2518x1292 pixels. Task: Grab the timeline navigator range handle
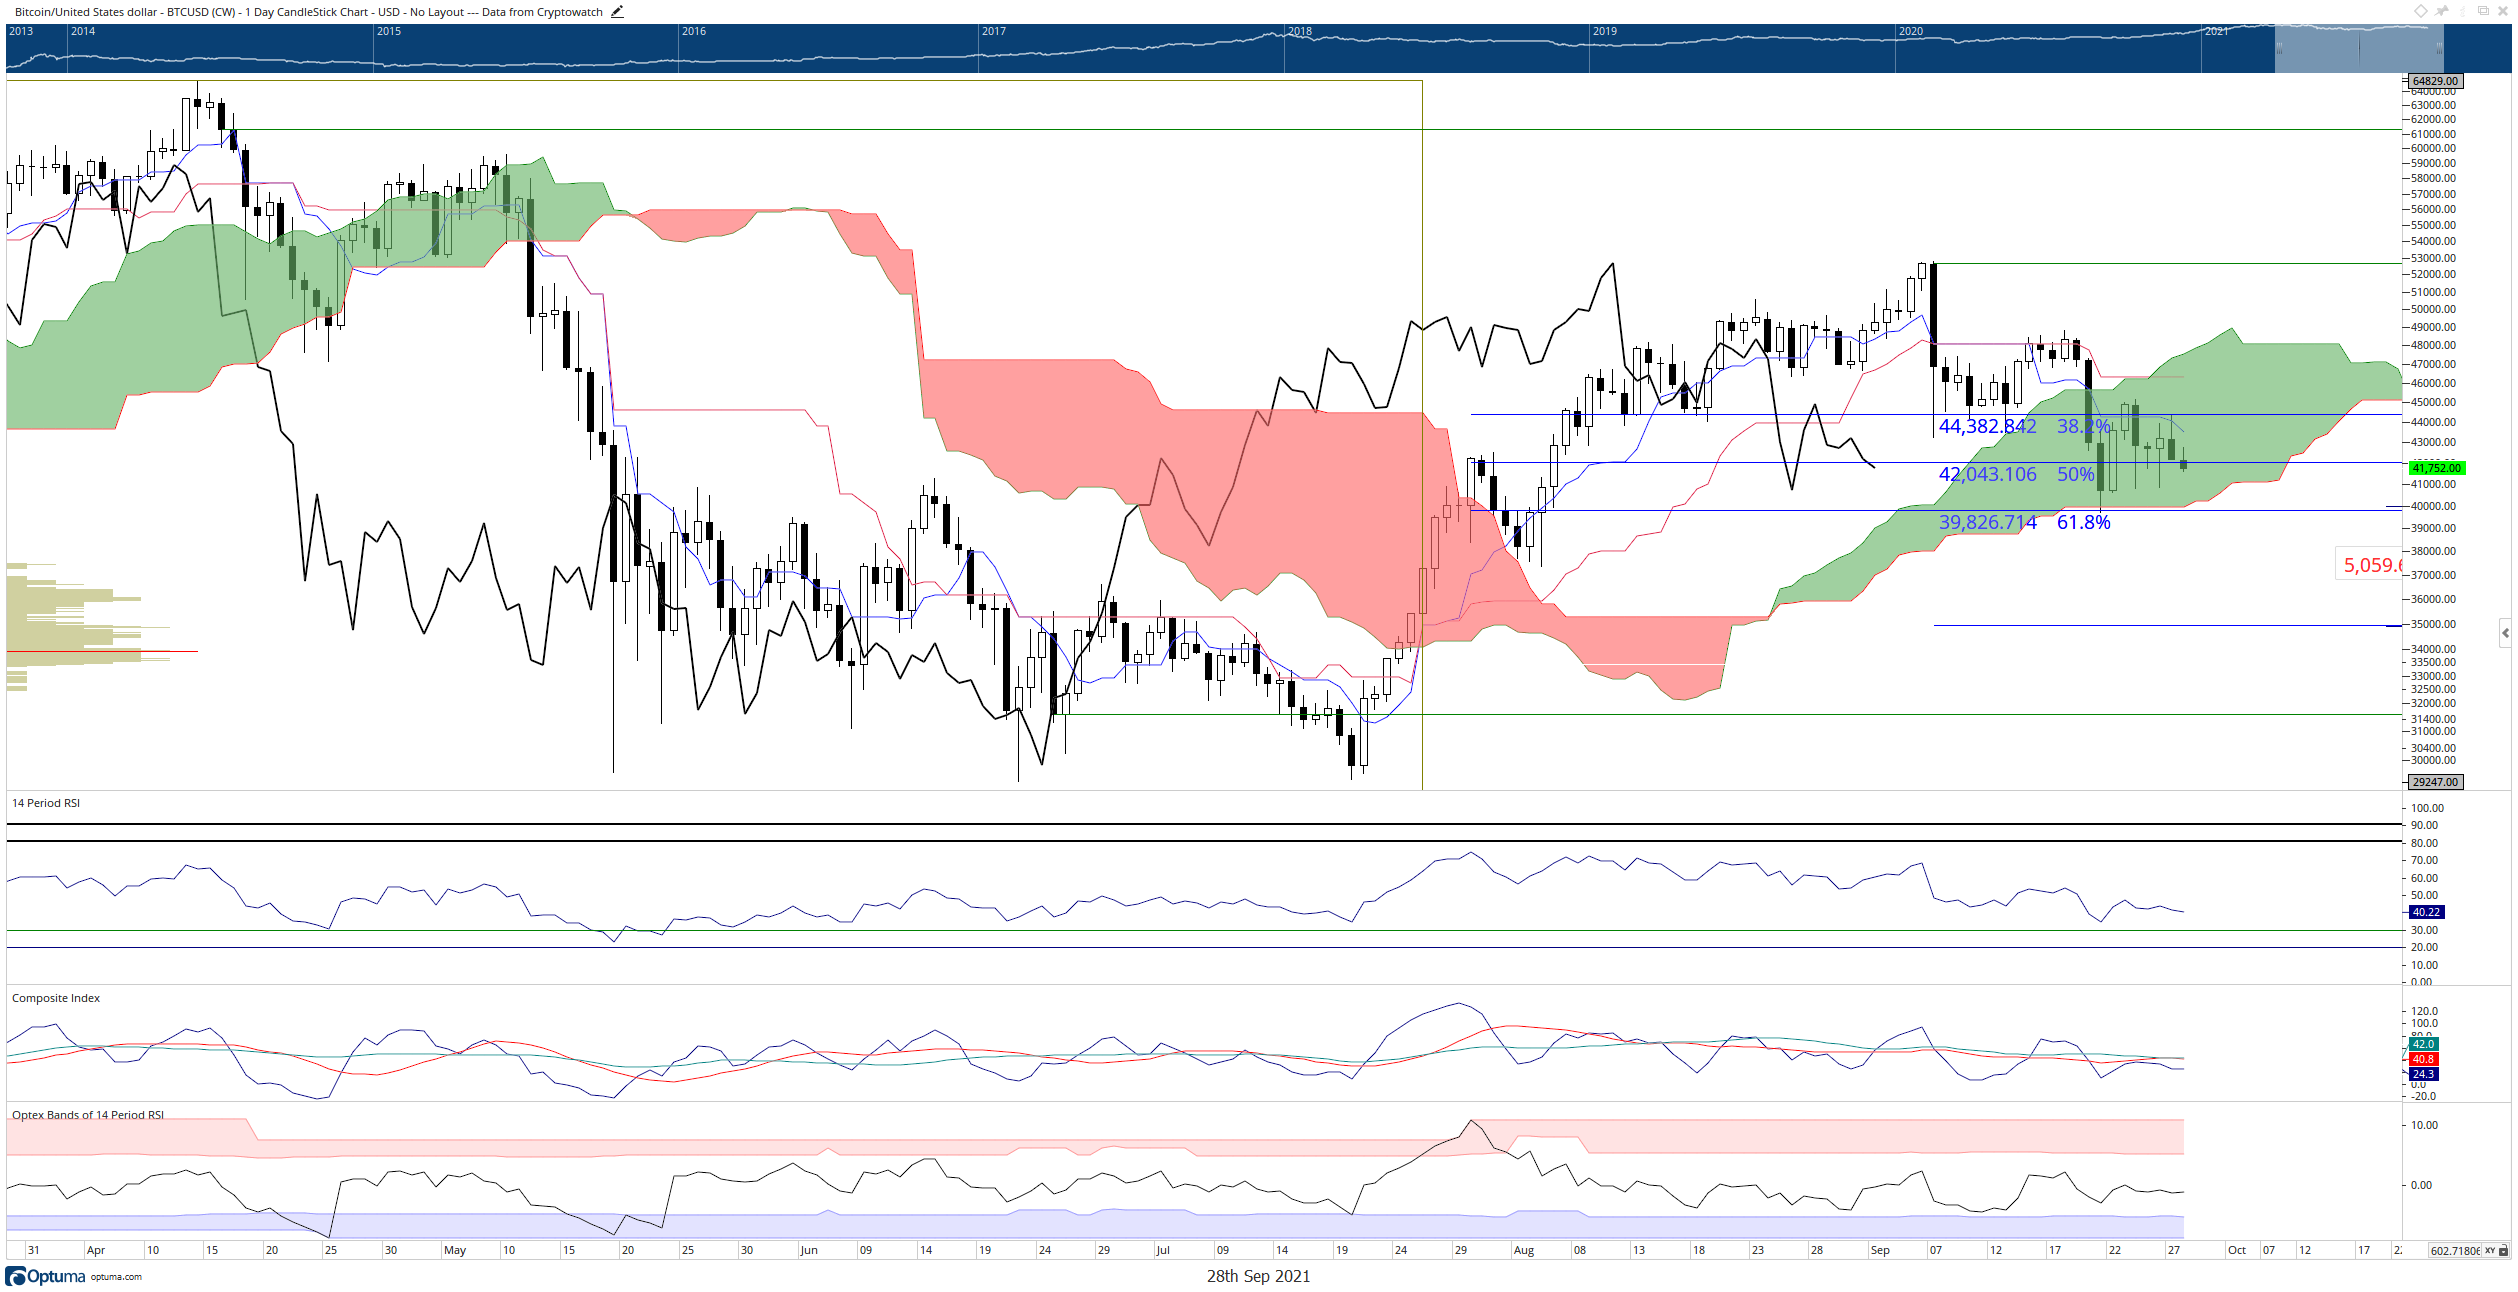pyautogui.click(x=2359, y=48)
